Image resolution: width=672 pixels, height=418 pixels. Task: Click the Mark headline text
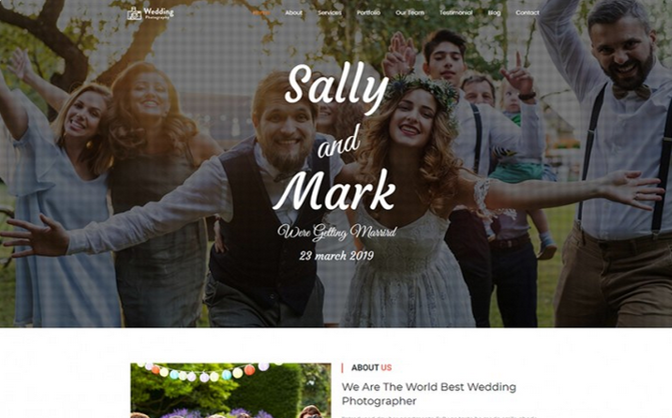click(334, 190)
